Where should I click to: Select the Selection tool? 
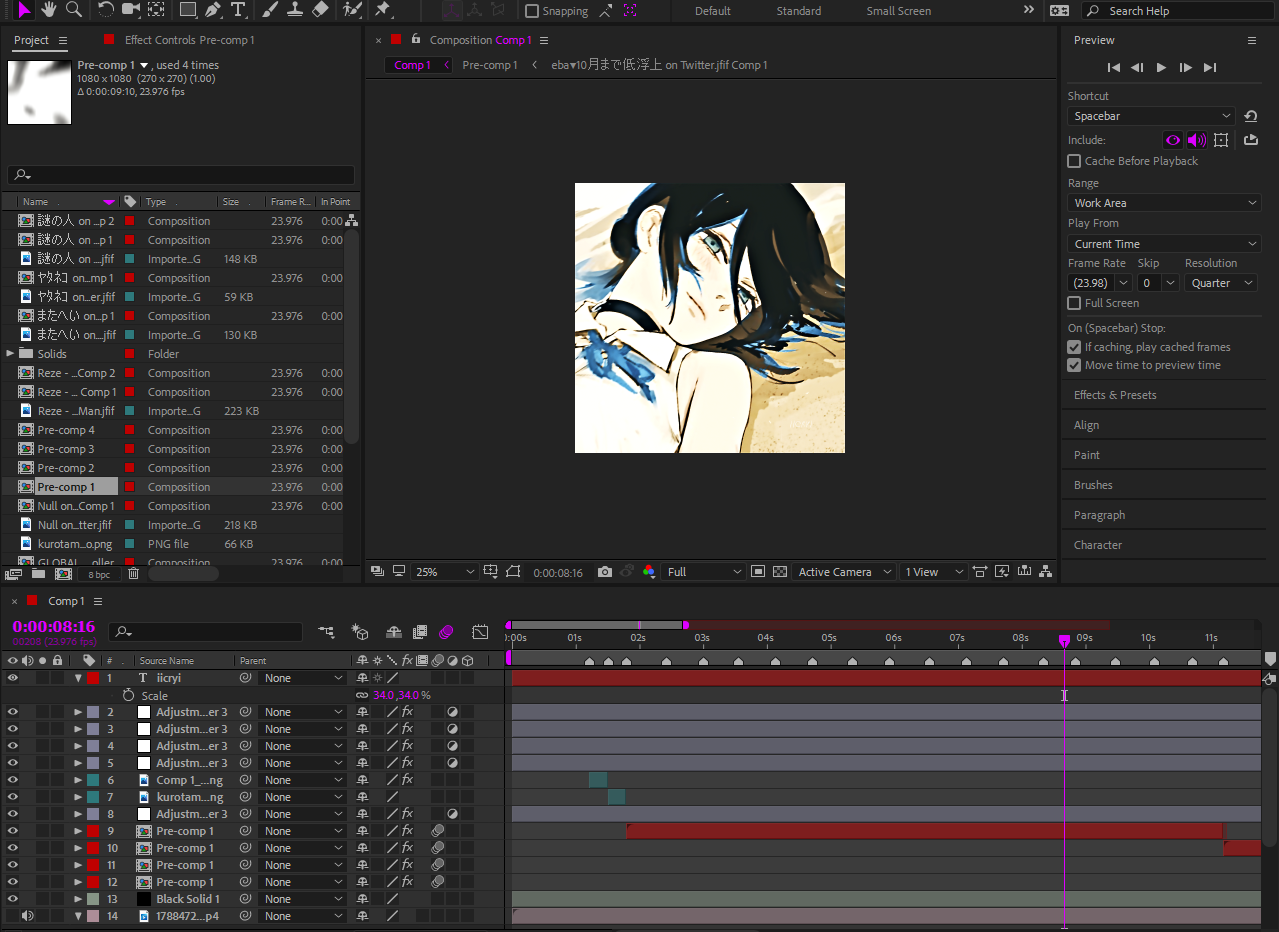point(25,10)
